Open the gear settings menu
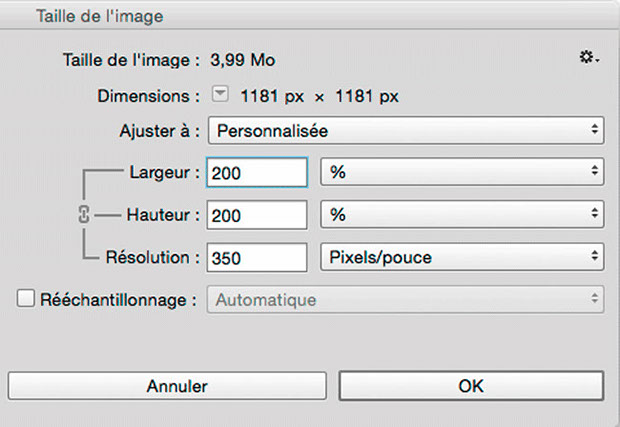This screenshot has height=427, width=620. [589, 58]
